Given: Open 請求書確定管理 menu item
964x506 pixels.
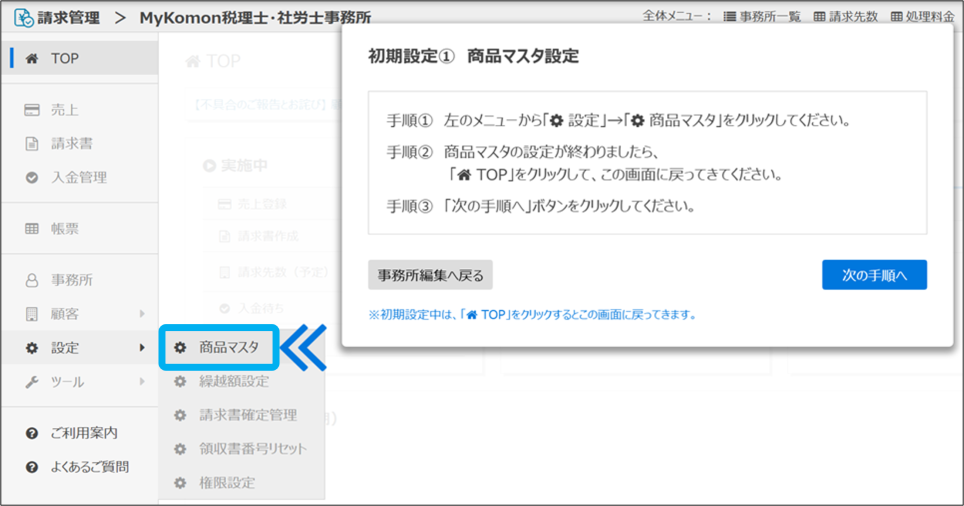Looking at the screenshot, I should coord(247,415).
